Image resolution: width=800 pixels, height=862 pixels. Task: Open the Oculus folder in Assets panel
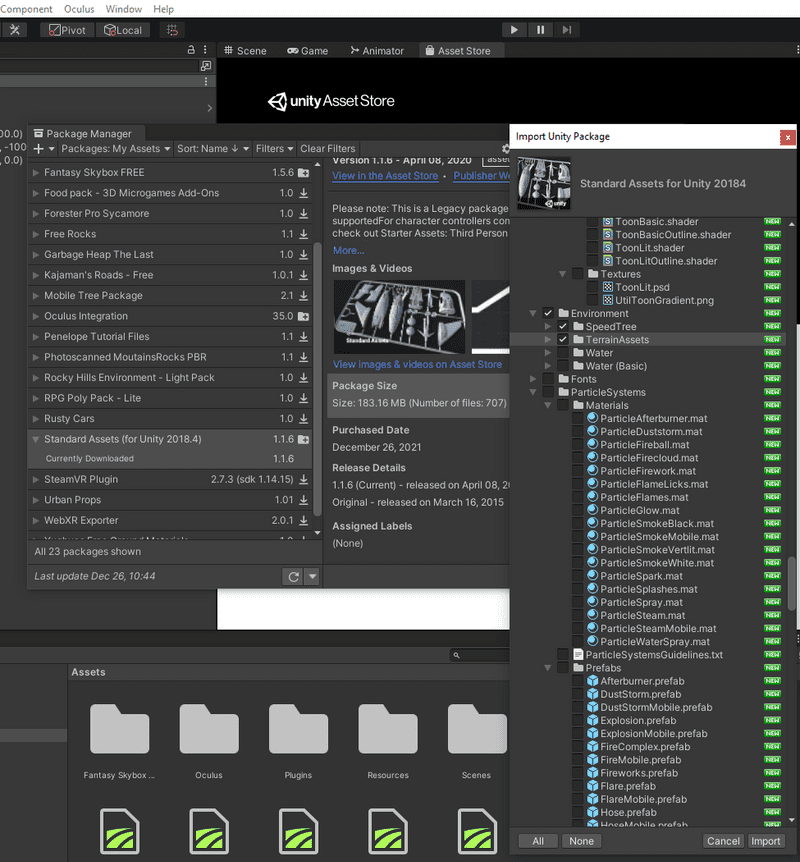click(209, 729)
